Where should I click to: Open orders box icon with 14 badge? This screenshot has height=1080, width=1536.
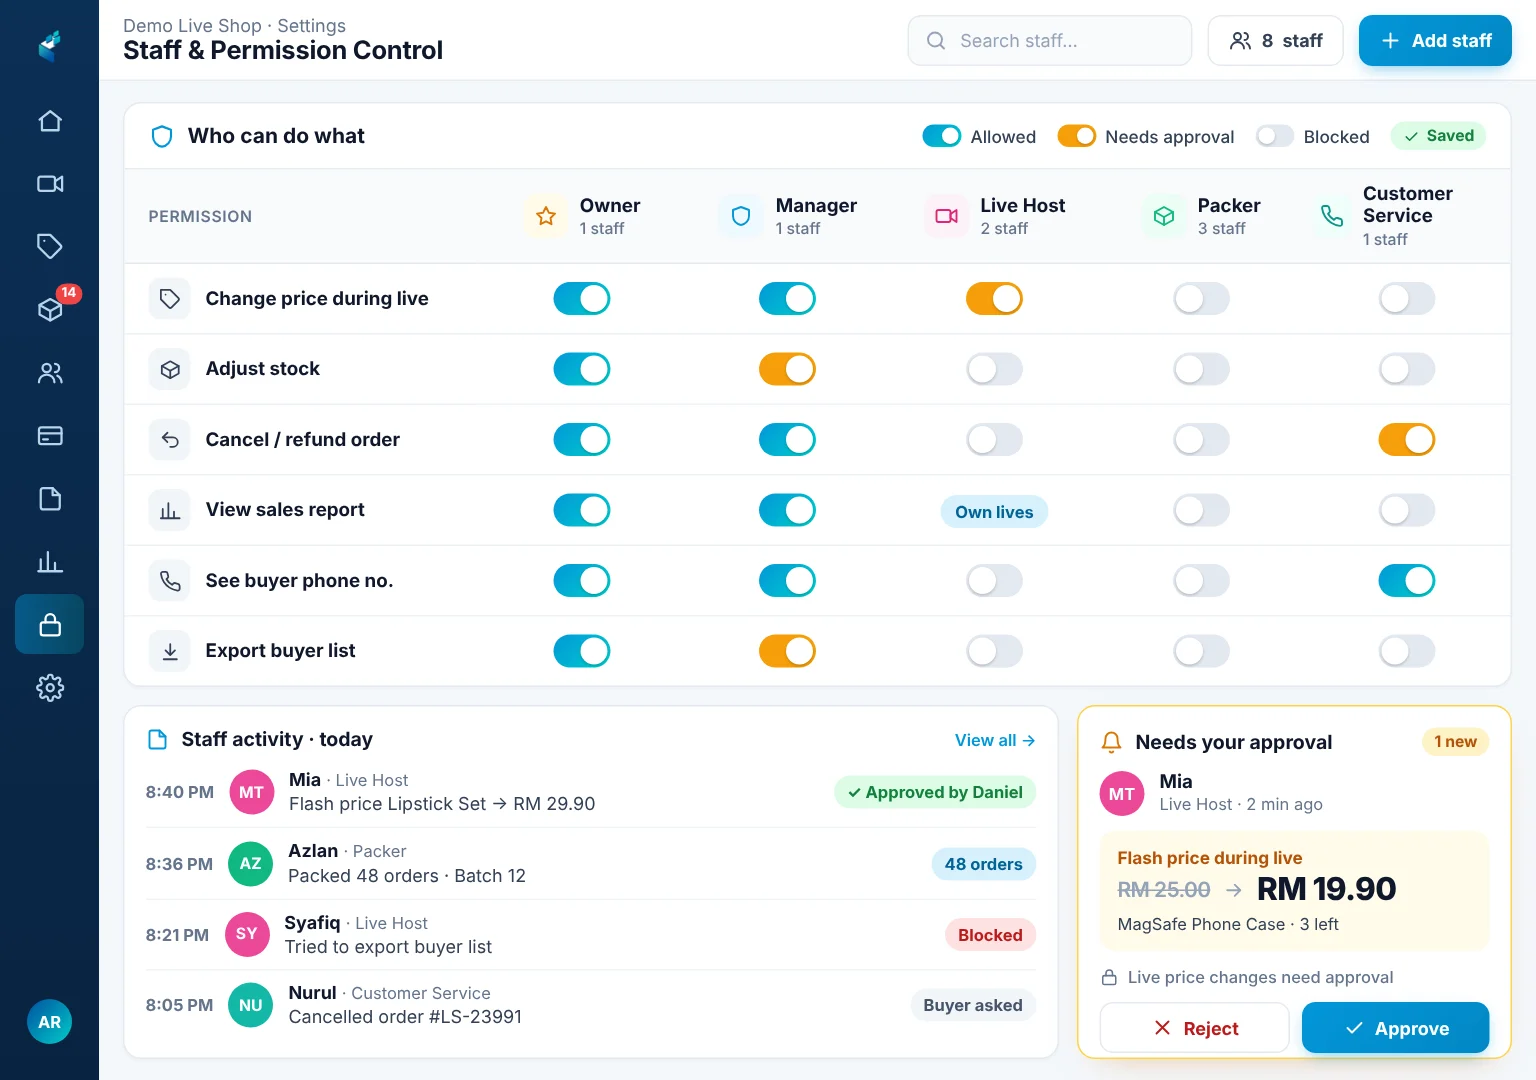click(50, 309)
